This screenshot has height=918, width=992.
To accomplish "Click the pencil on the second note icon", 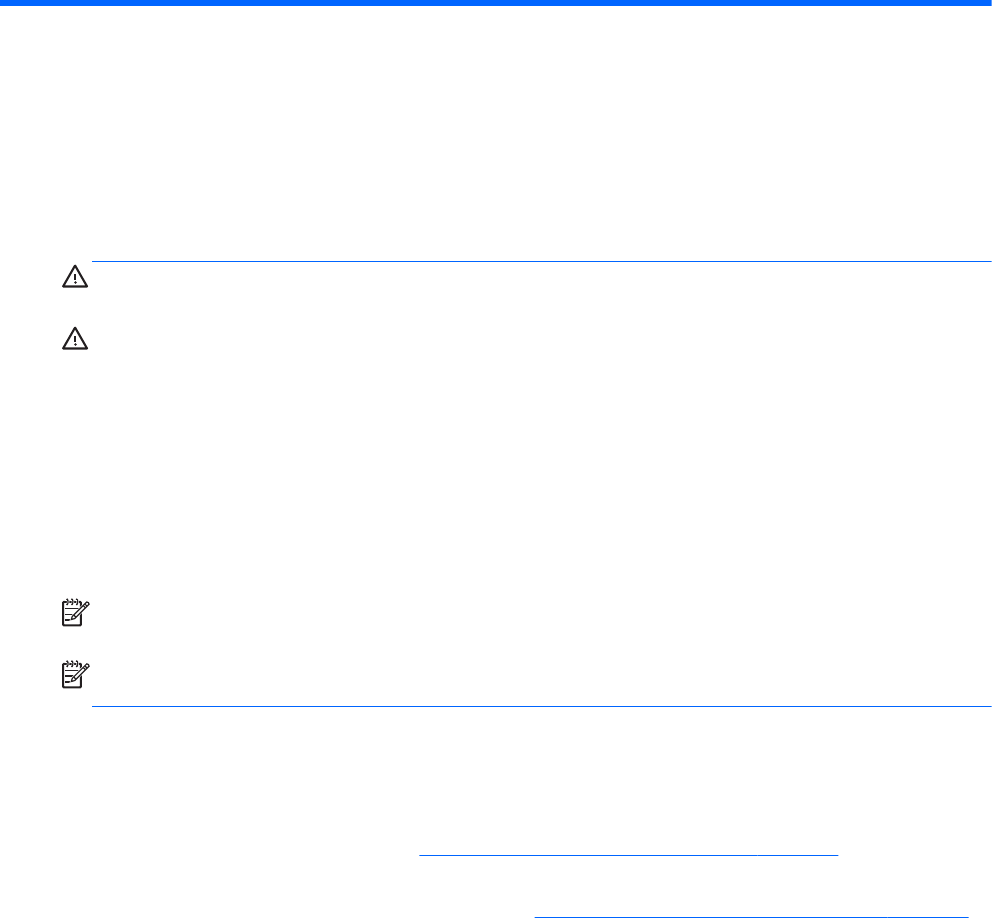I will pos(80,676).
